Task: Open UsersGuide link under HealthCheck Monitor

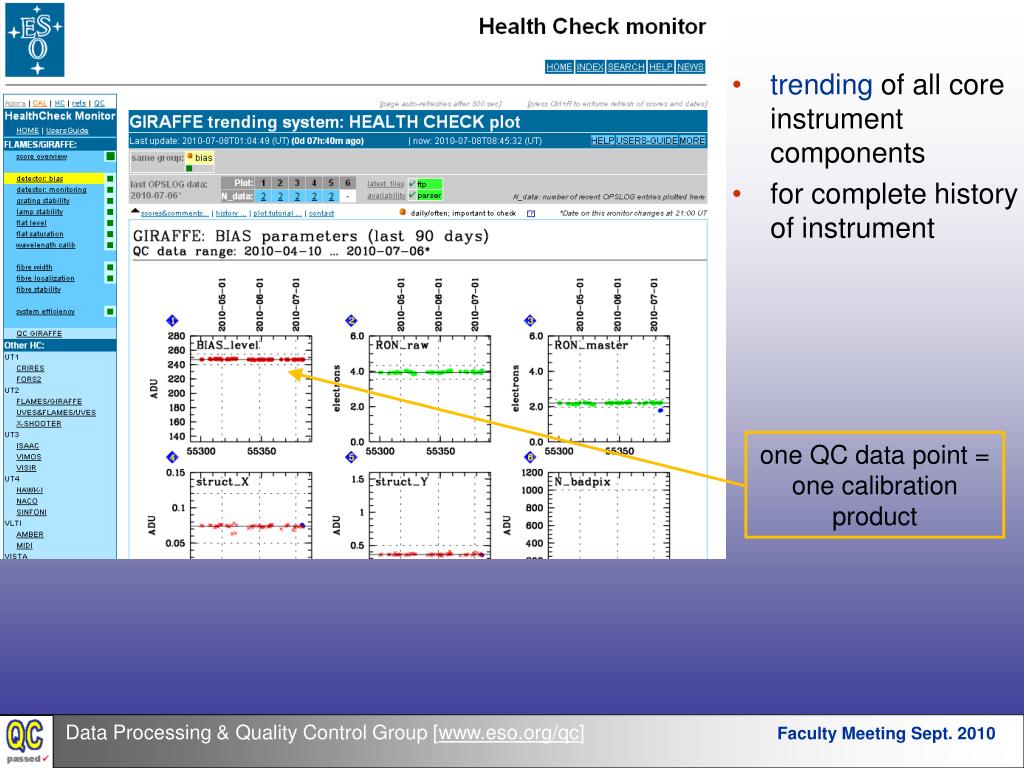Action: point(67,131)
